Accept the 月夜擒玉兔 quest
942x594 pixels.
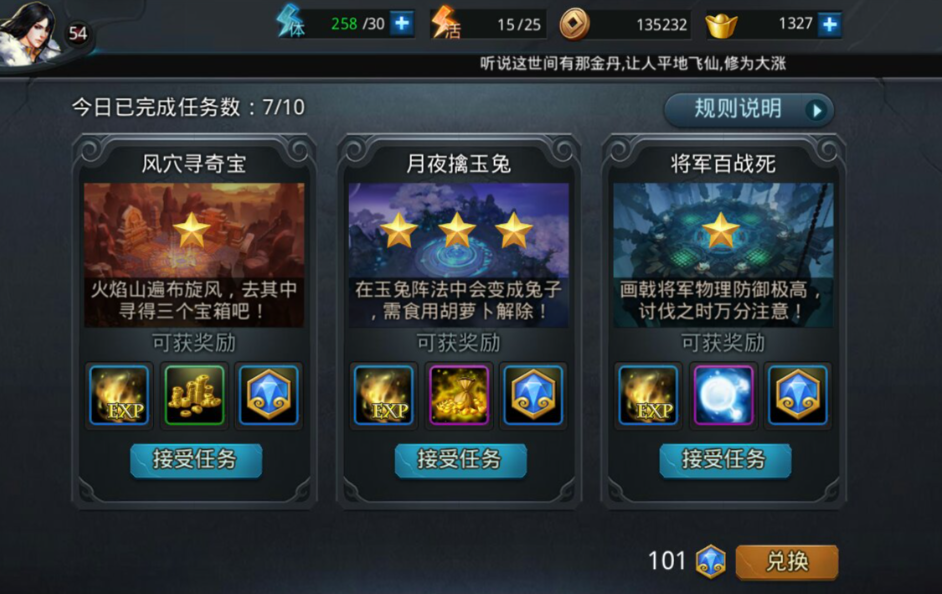(460, 460)
